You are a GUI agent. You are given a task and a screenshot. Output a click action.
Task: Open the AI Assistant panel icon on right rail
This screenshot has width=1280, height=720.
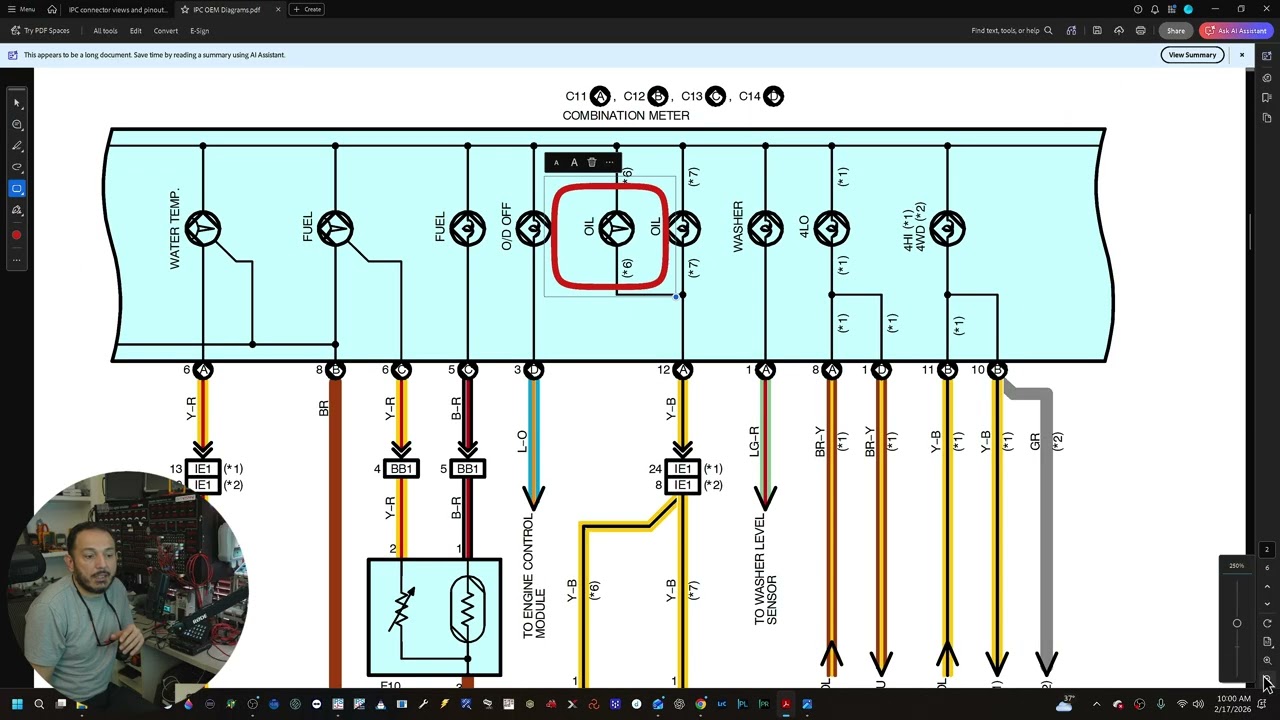click(x=1267, y=56)
